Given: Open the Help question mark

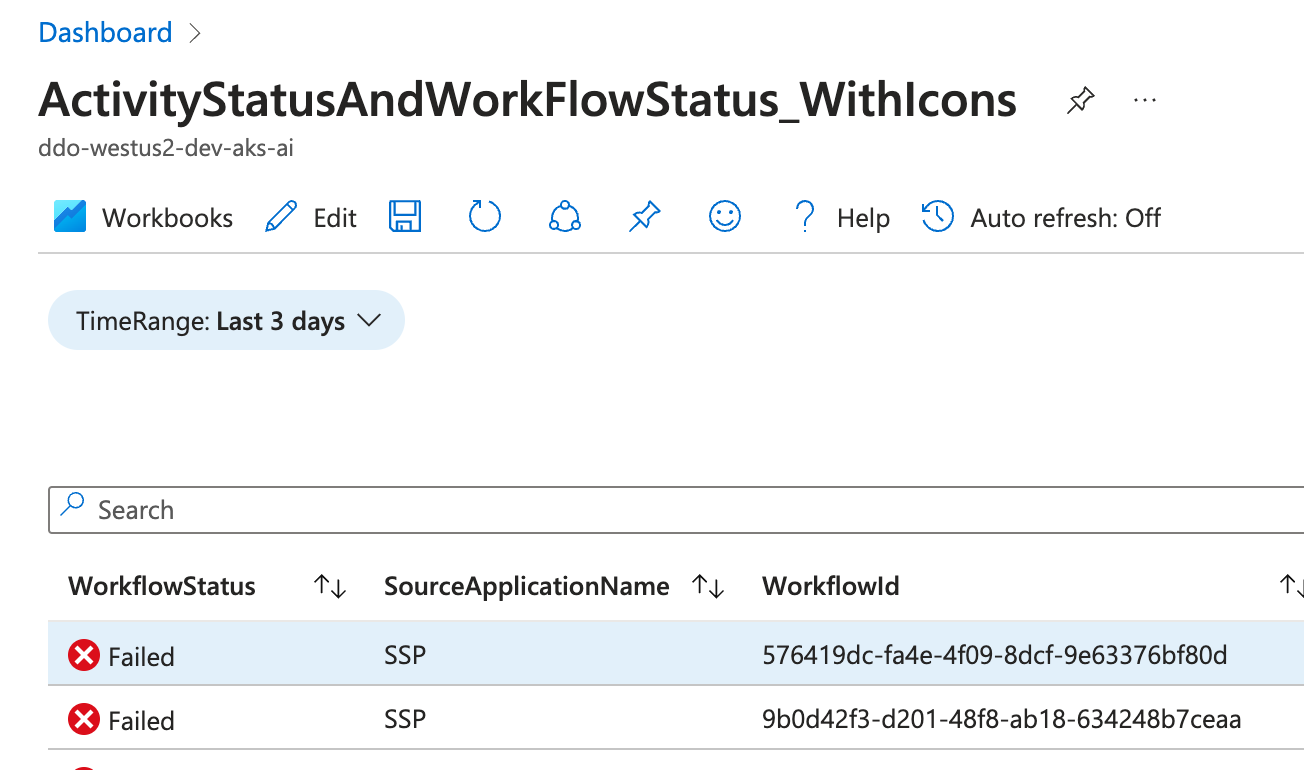Looking at the screenshot, I should (804, 217).
